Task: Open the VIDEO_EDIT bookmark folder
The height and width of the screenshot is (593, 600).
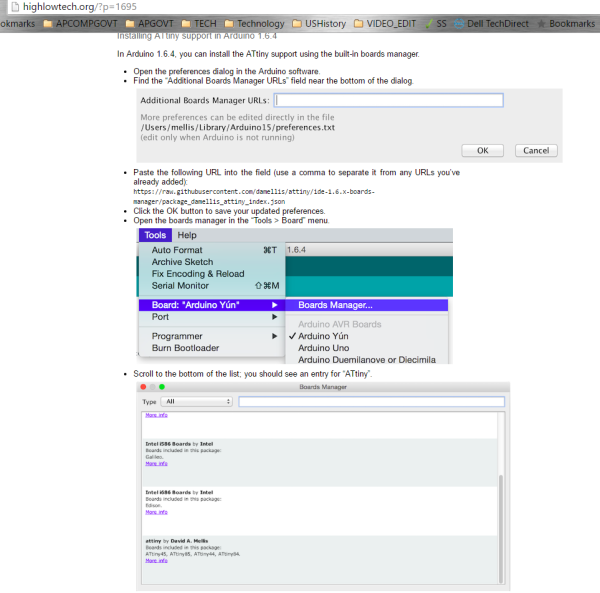Action: (x=385, y=24)
